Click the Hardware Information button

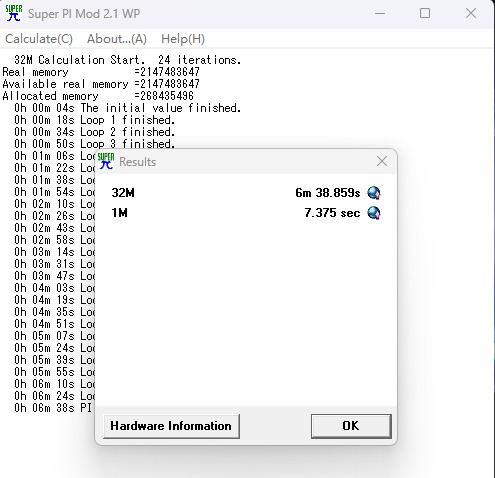coord(171,426)
